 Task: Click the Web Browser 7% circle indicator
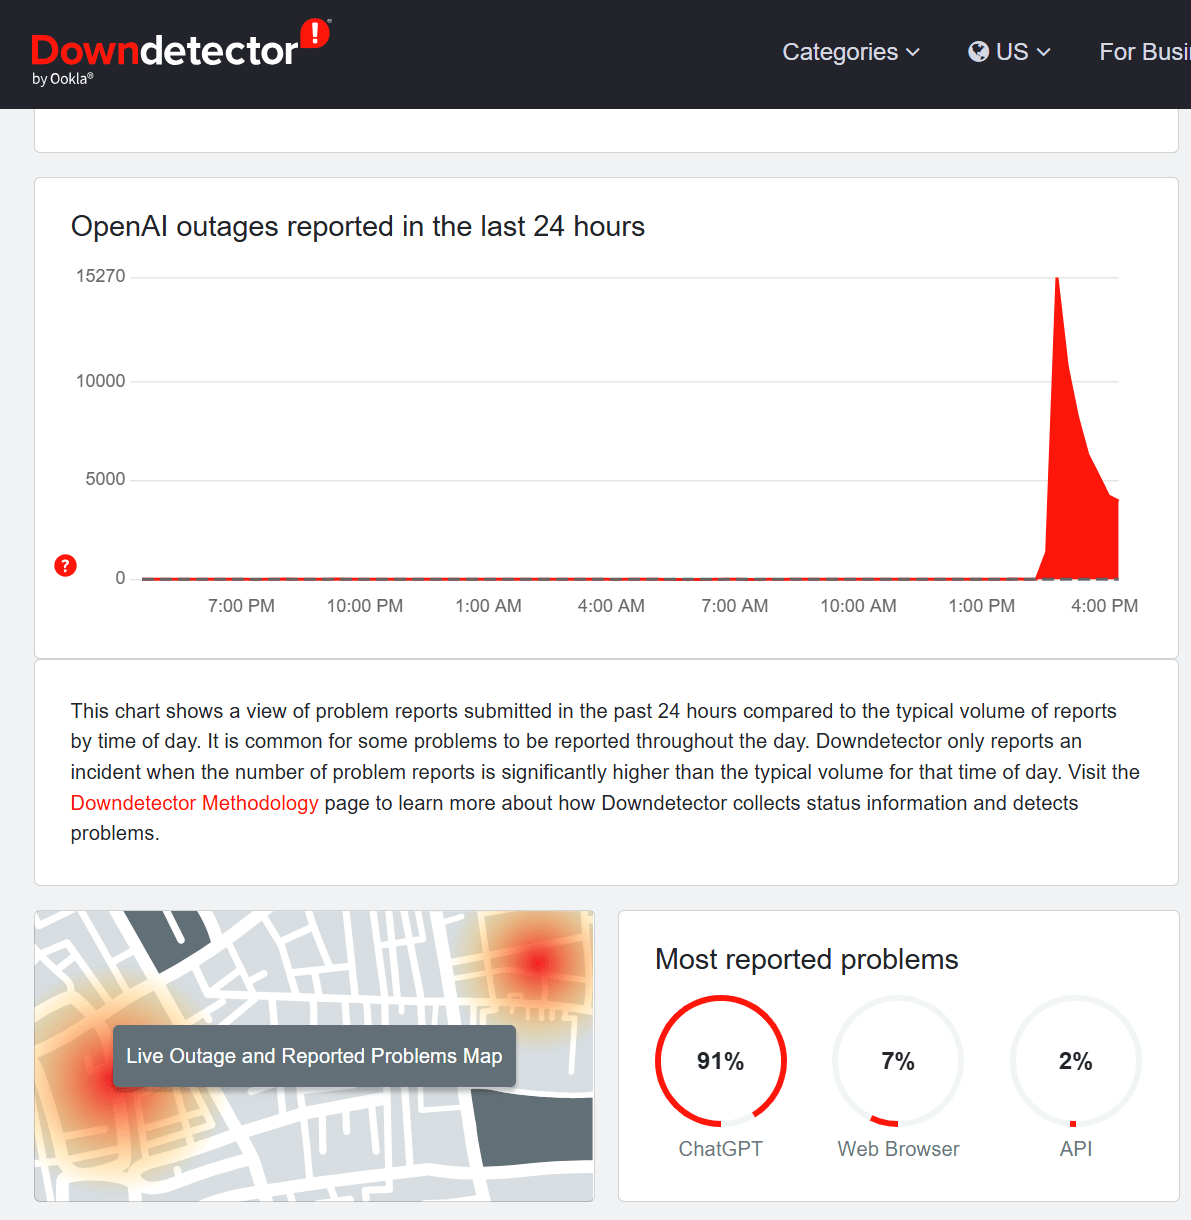coord(897,1061)
